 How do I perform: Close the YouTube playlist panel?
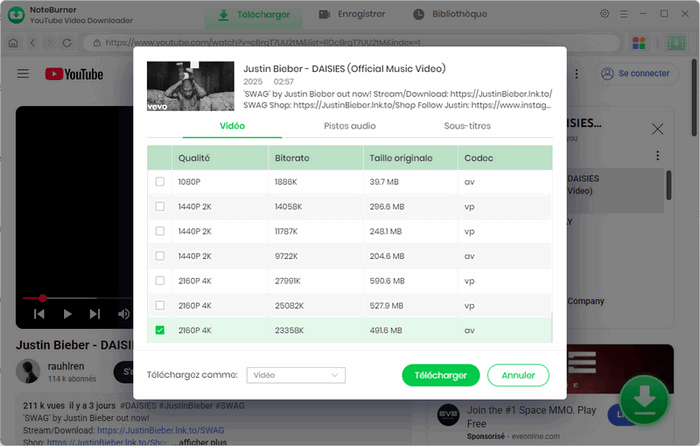(x=657, y=129)
